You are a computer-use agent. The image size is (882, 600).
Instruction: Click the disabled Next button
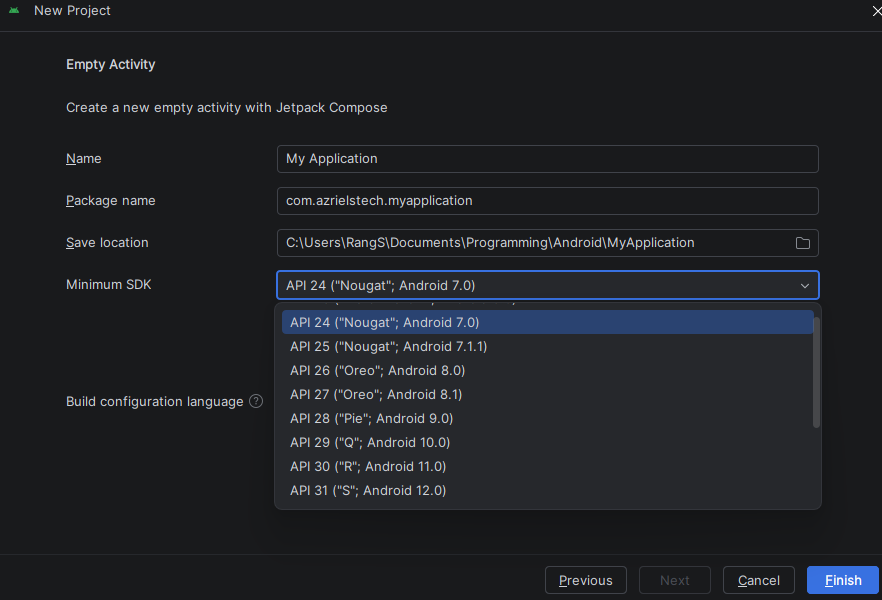point(674,580)
